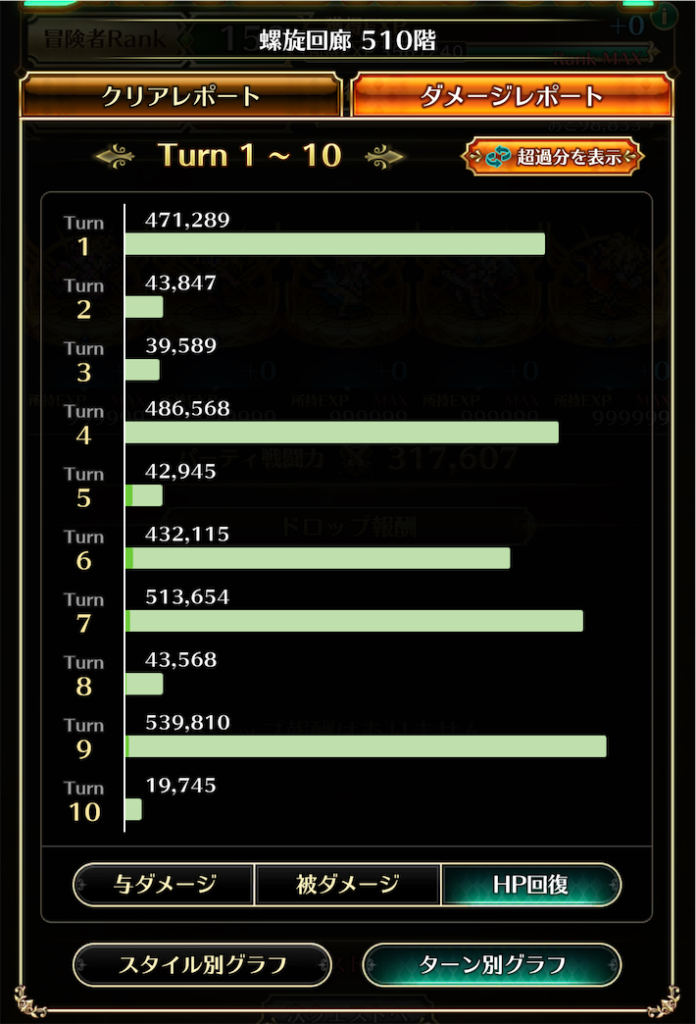This screenshot has height=1024, width=696.
Task: Click the Turn 10 label
Action: [84, 802]
